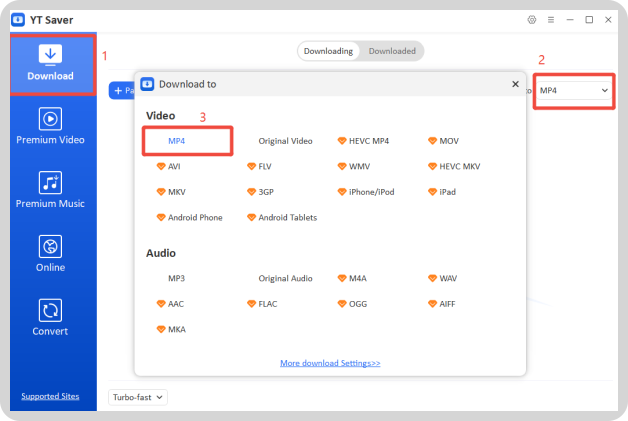The width and height of the screenshot is (628, 421).
Task: Open the Online browser section
Action: point(50,254)
